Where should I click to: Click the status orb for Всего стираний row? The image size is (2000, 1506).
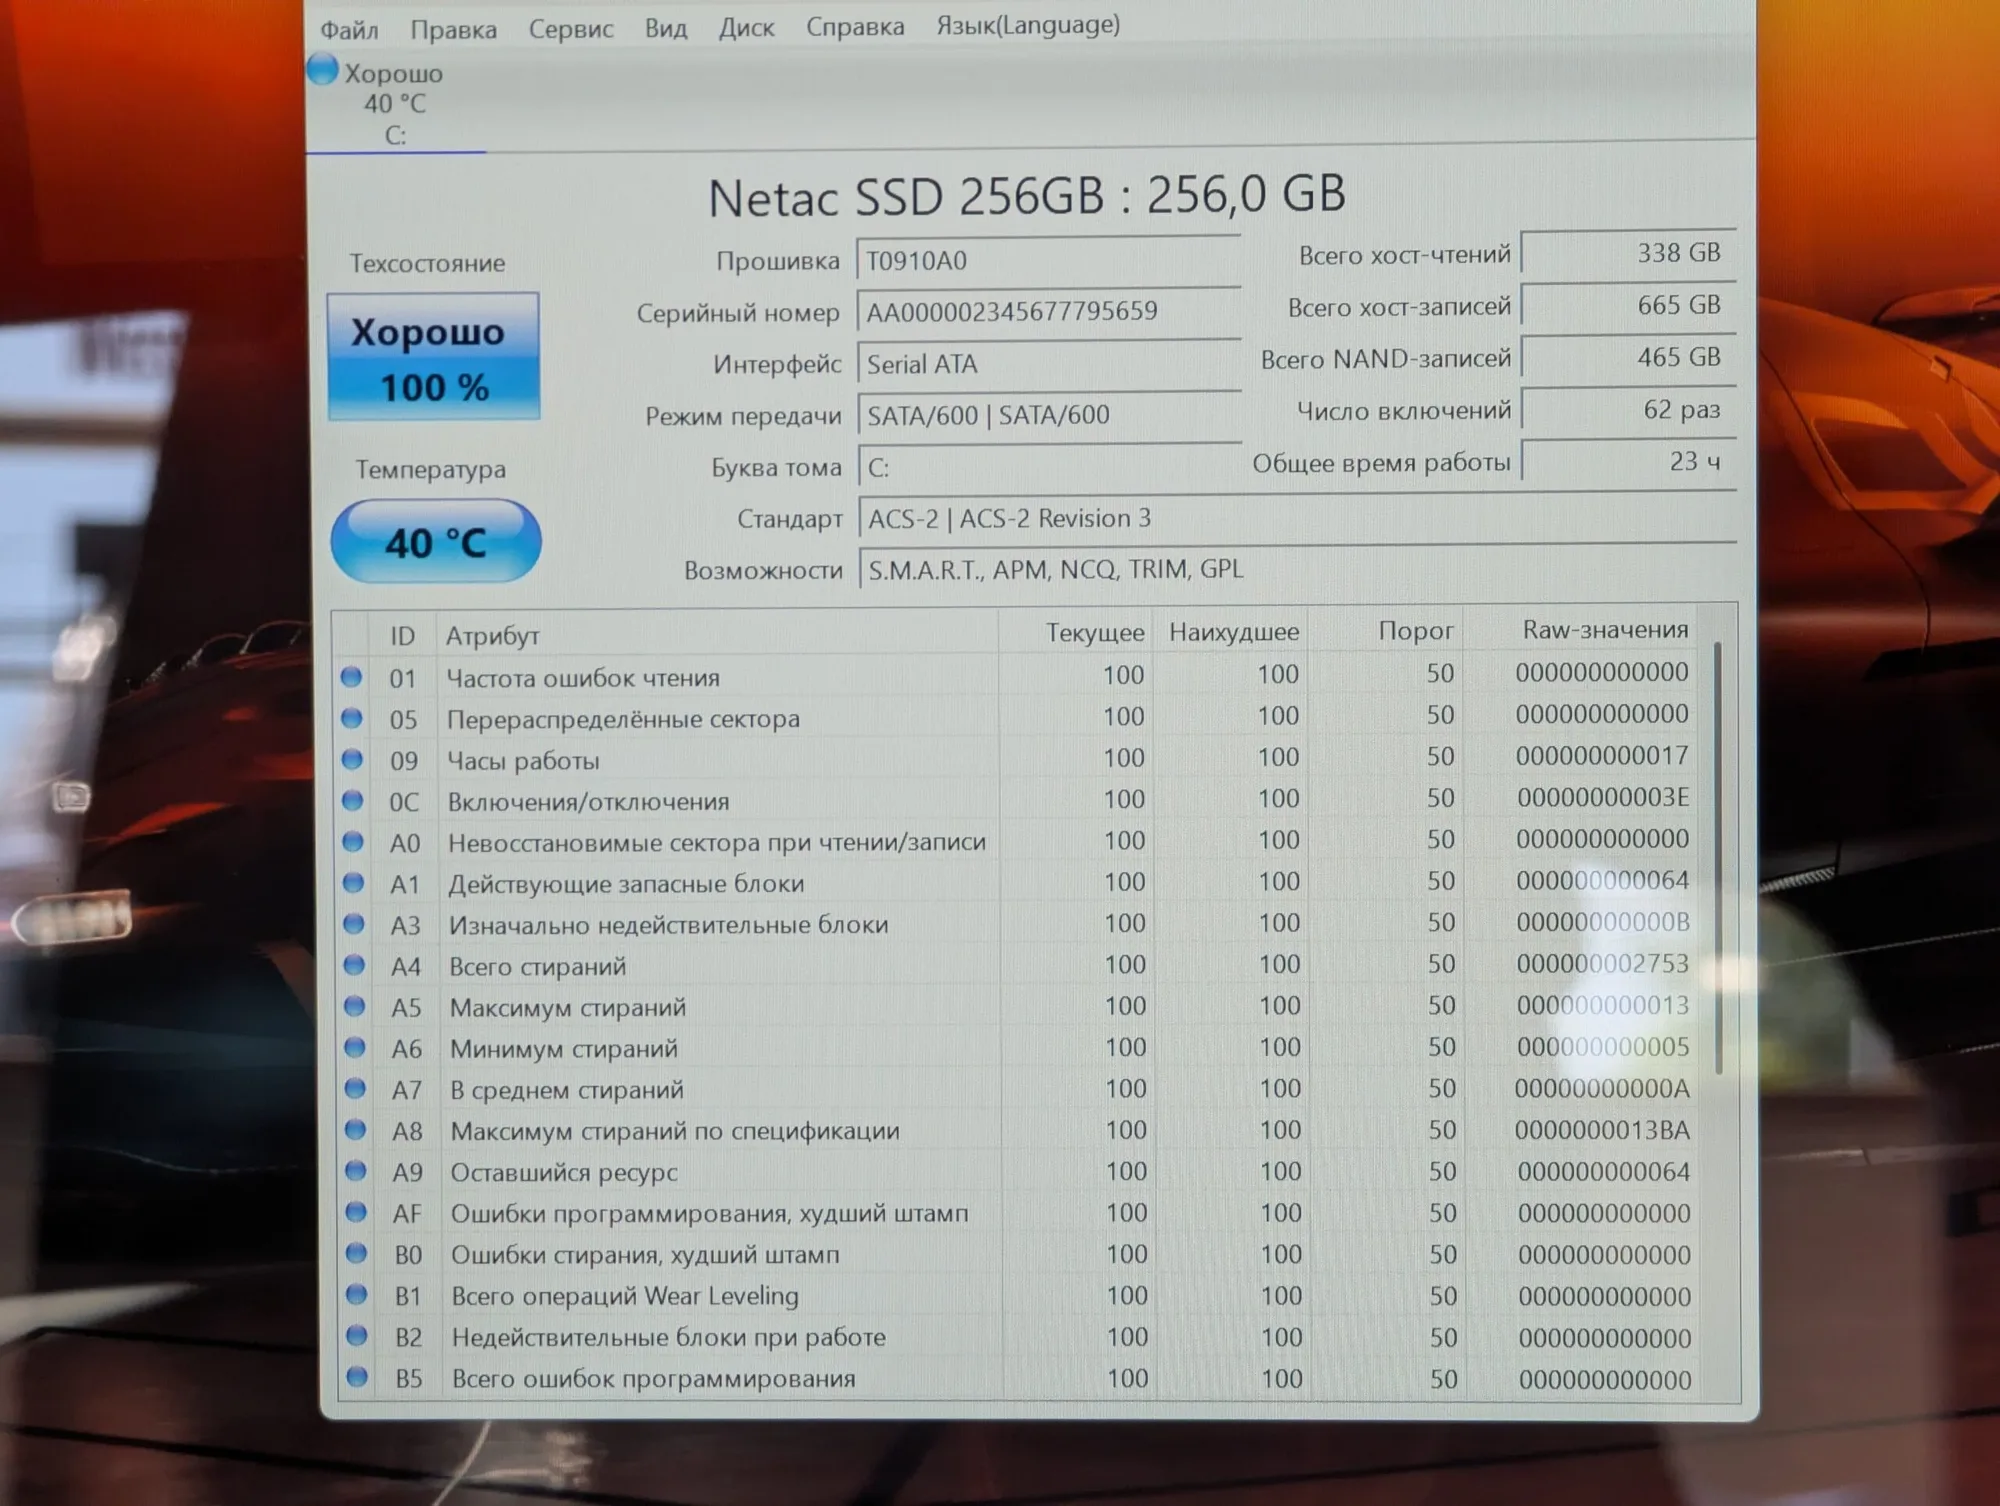click(354, 965)
